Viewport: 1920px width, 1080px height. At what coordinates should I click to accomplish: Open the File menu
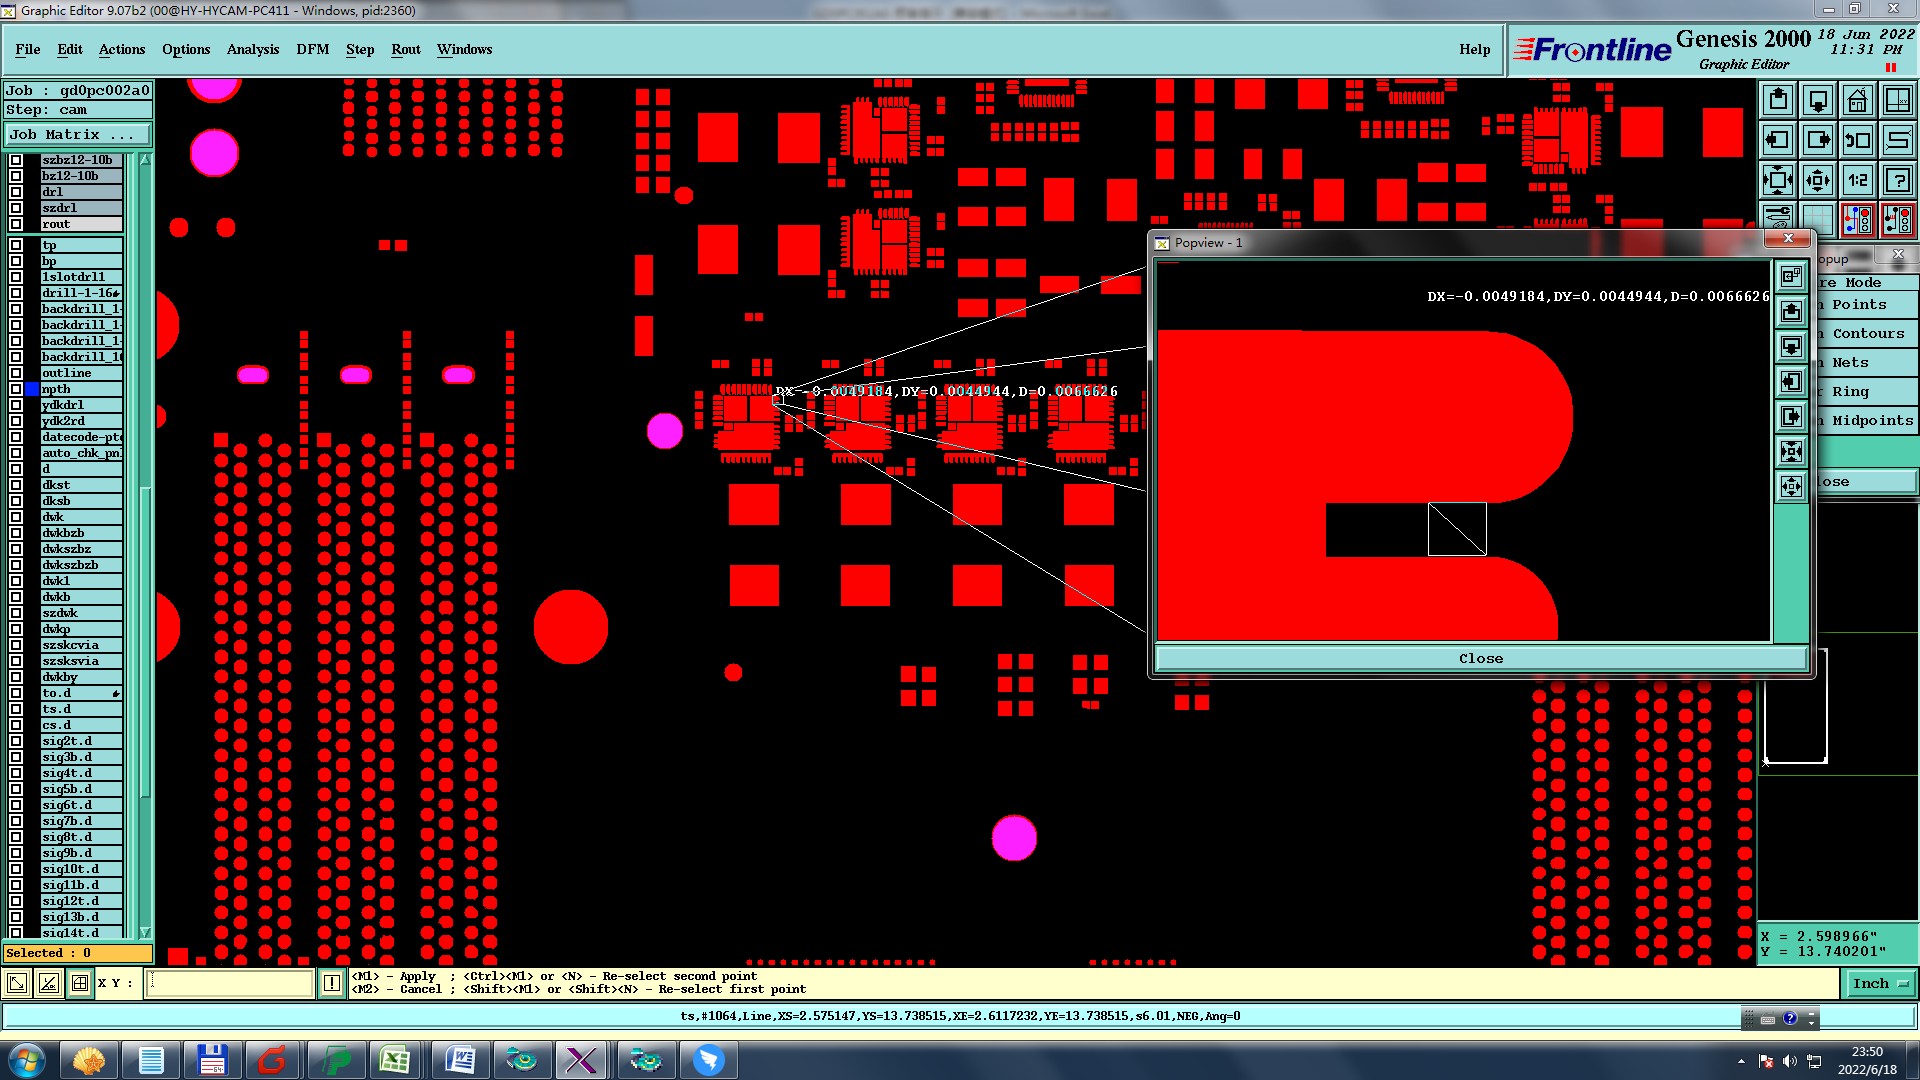(28, 49)
